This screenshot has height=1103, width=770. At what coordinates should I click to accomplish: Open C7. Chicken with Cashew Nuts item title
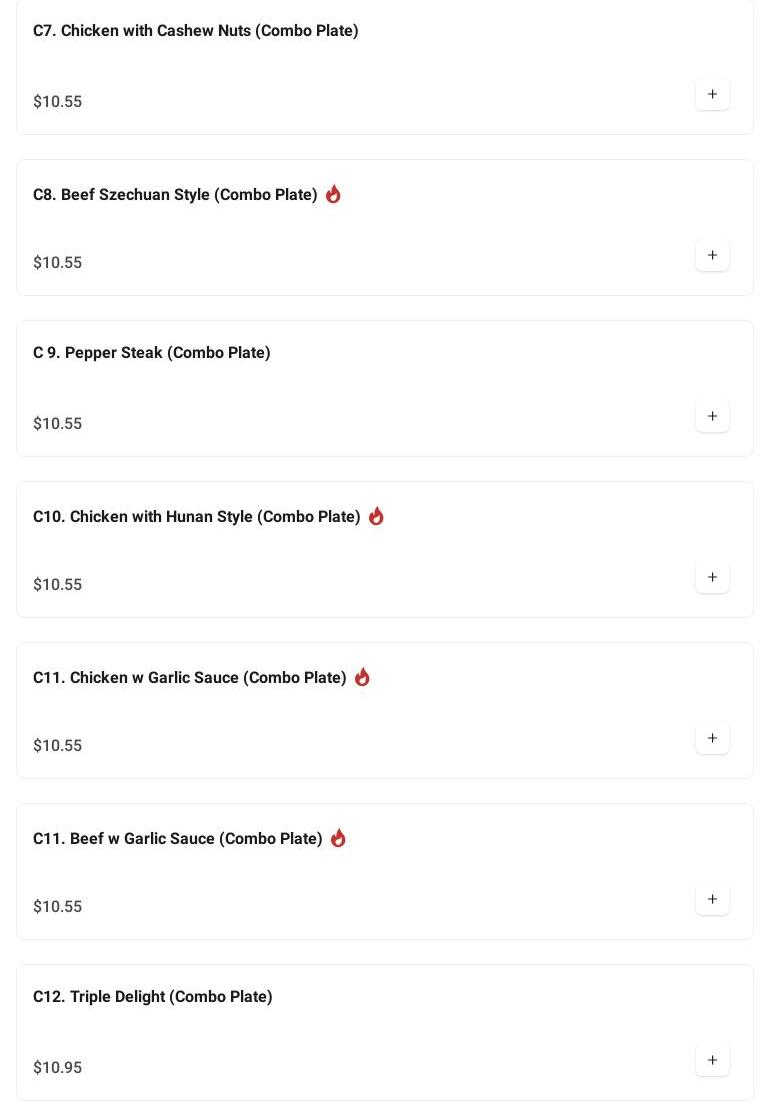point(195,31)
